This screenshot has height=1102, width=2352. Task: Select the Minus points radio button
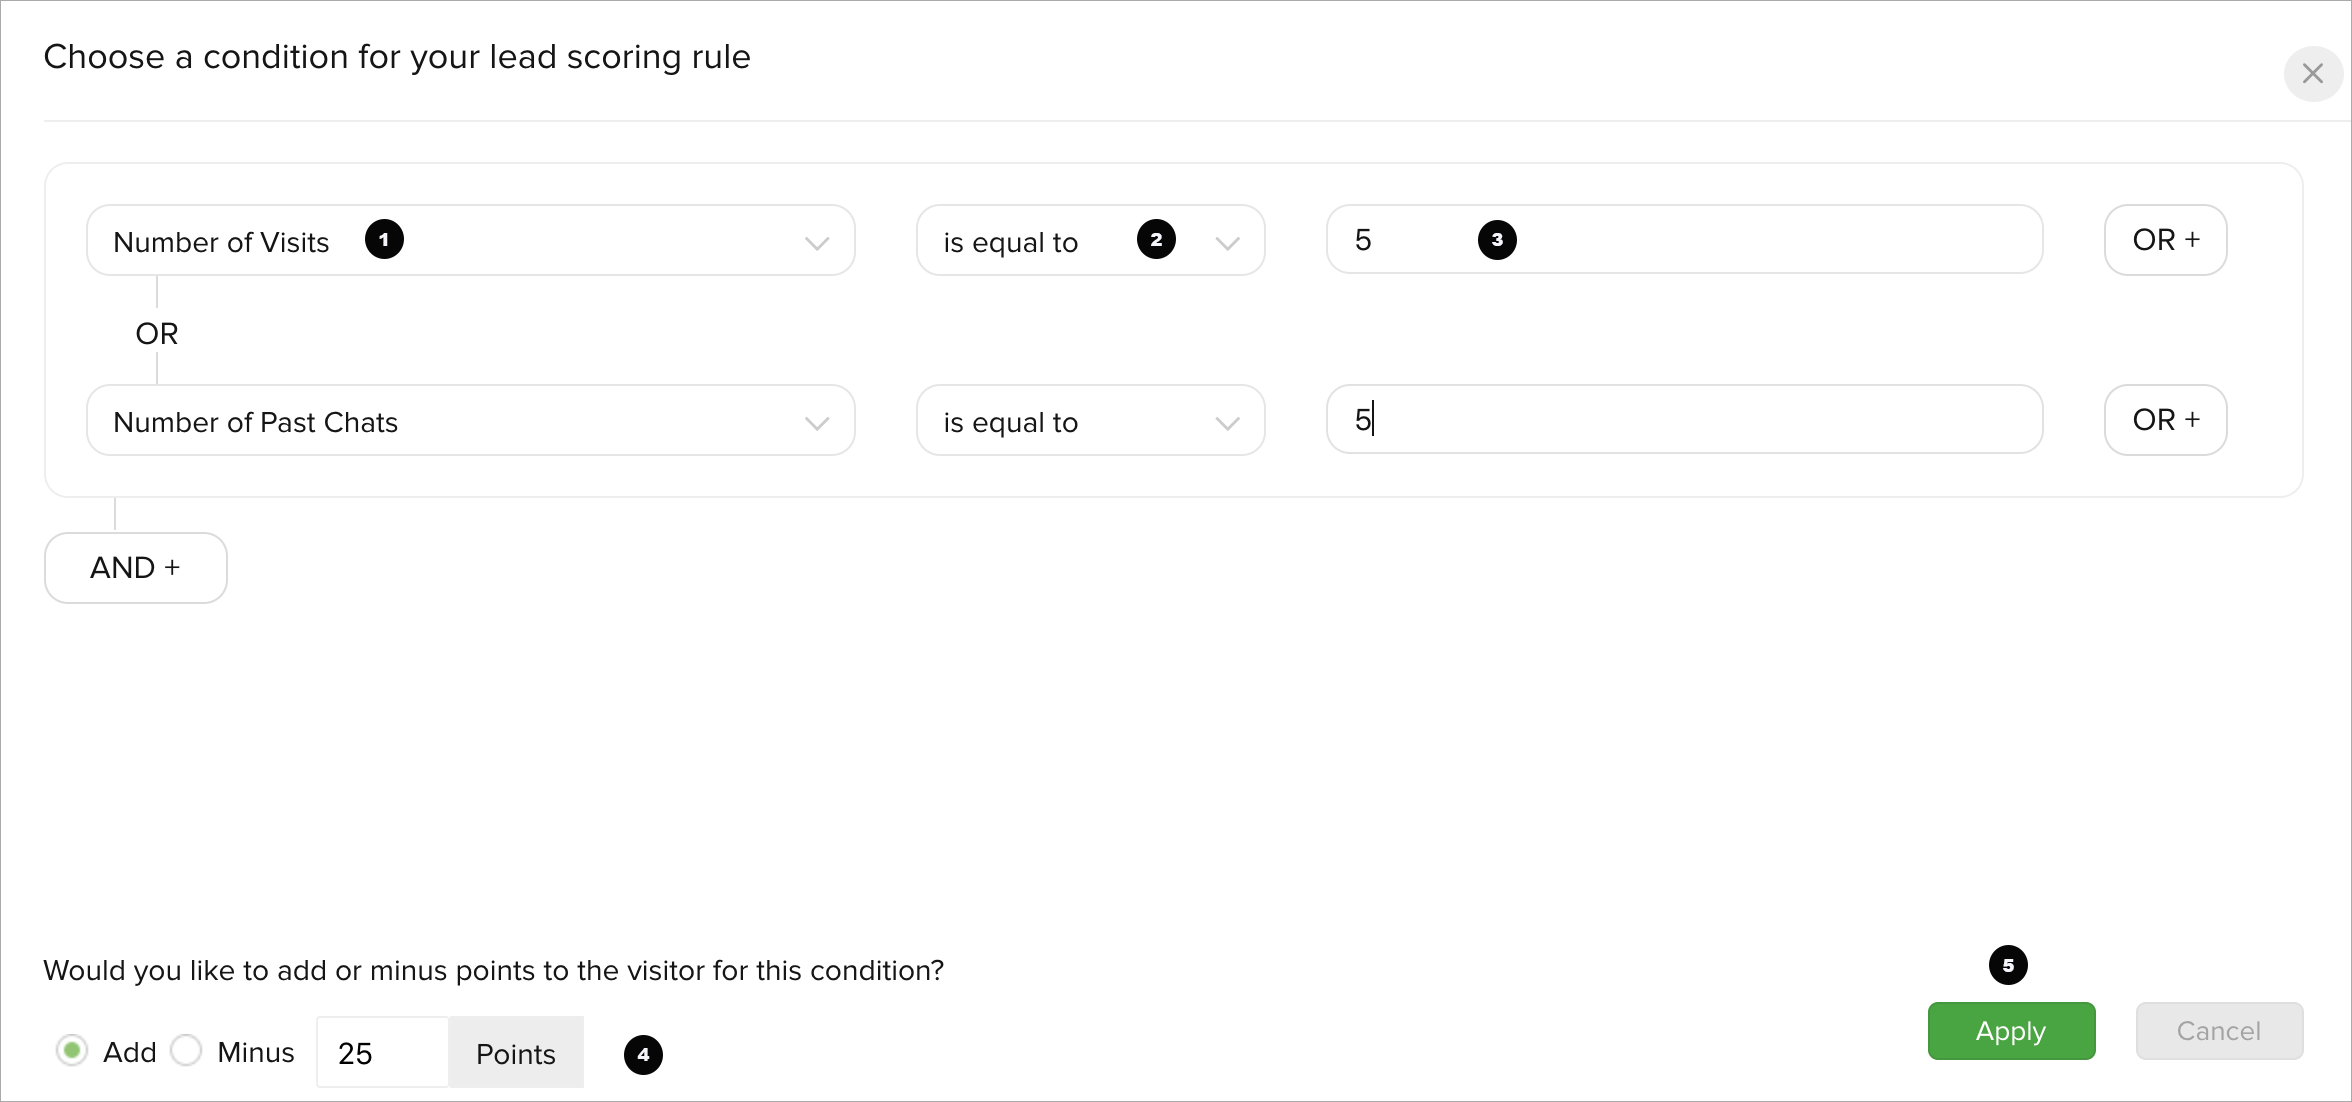tap(186, 1051)
